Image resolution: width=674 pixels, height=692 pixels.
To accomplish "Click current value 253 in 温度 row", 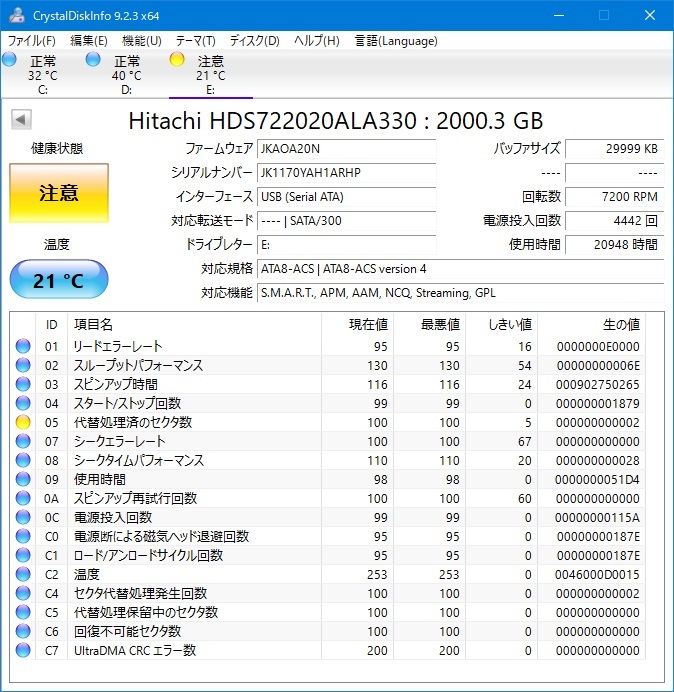I will pos(377,574).
